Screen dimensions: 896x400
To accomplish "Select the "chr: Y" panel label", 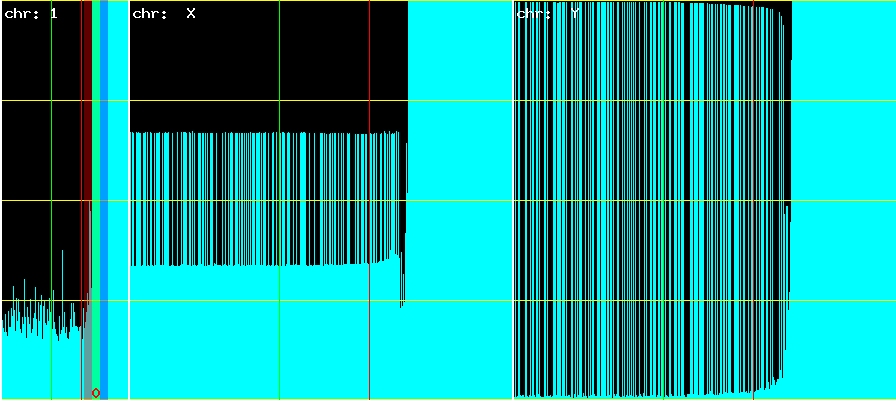I will click(549, 14).
